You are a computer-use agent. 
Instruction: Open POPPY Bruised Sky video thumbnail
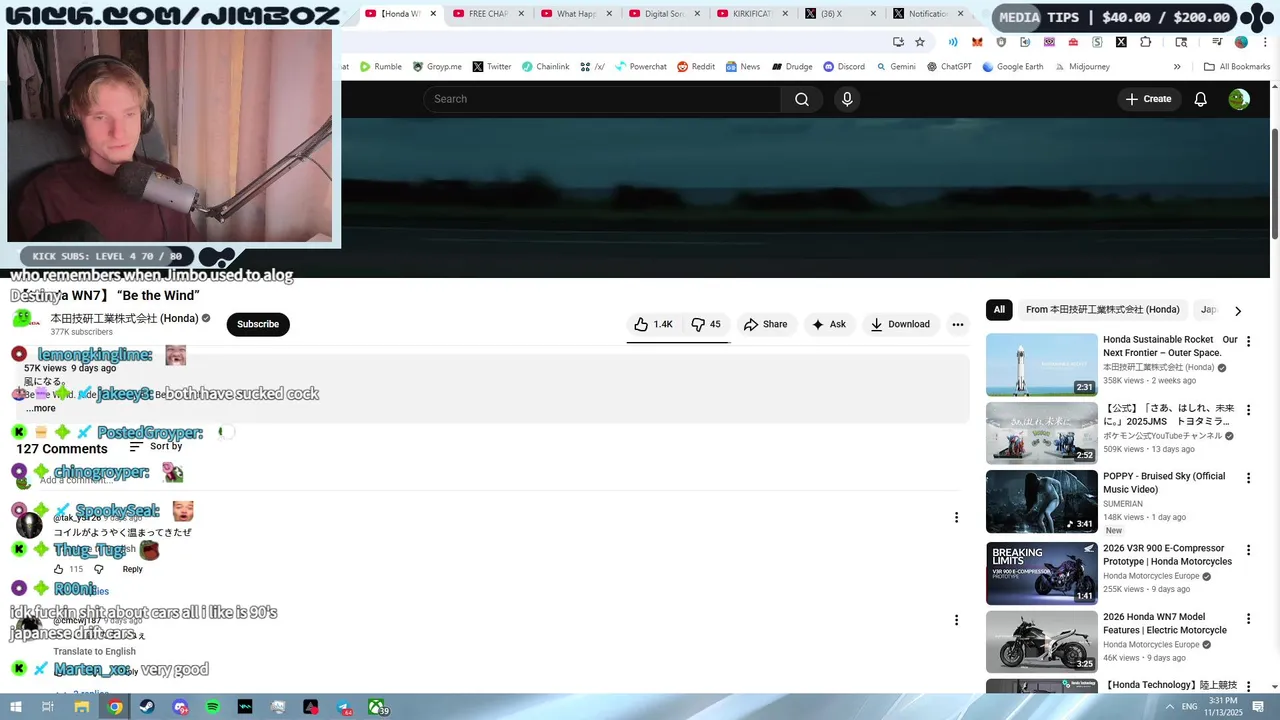[1042, 502]
